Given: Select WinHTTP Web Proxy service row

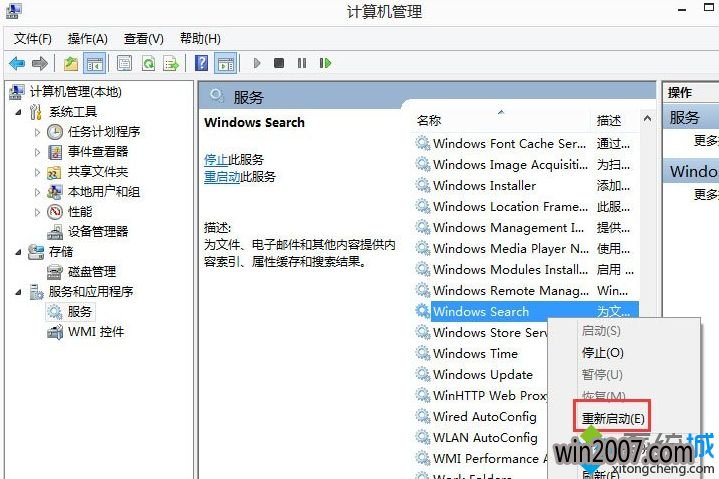Looking at the screenshot, I should (481, 396).
